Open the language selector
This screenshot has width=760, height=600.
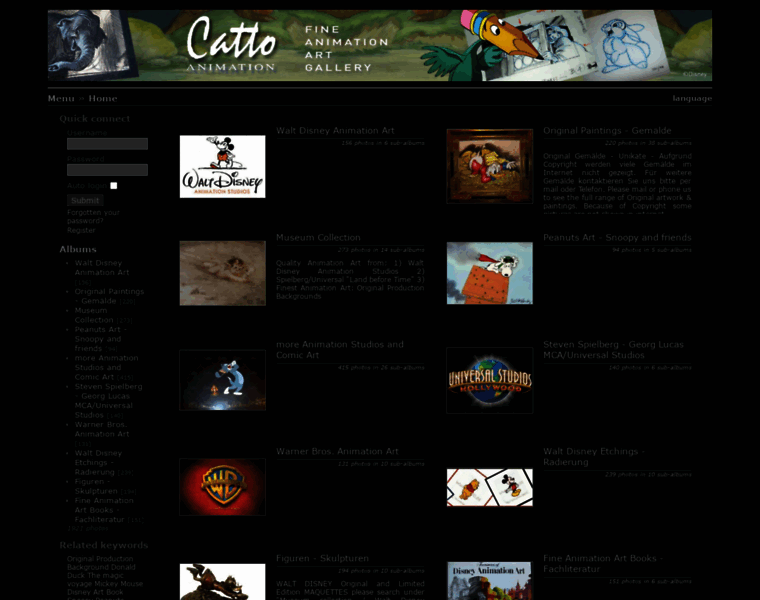692,98
